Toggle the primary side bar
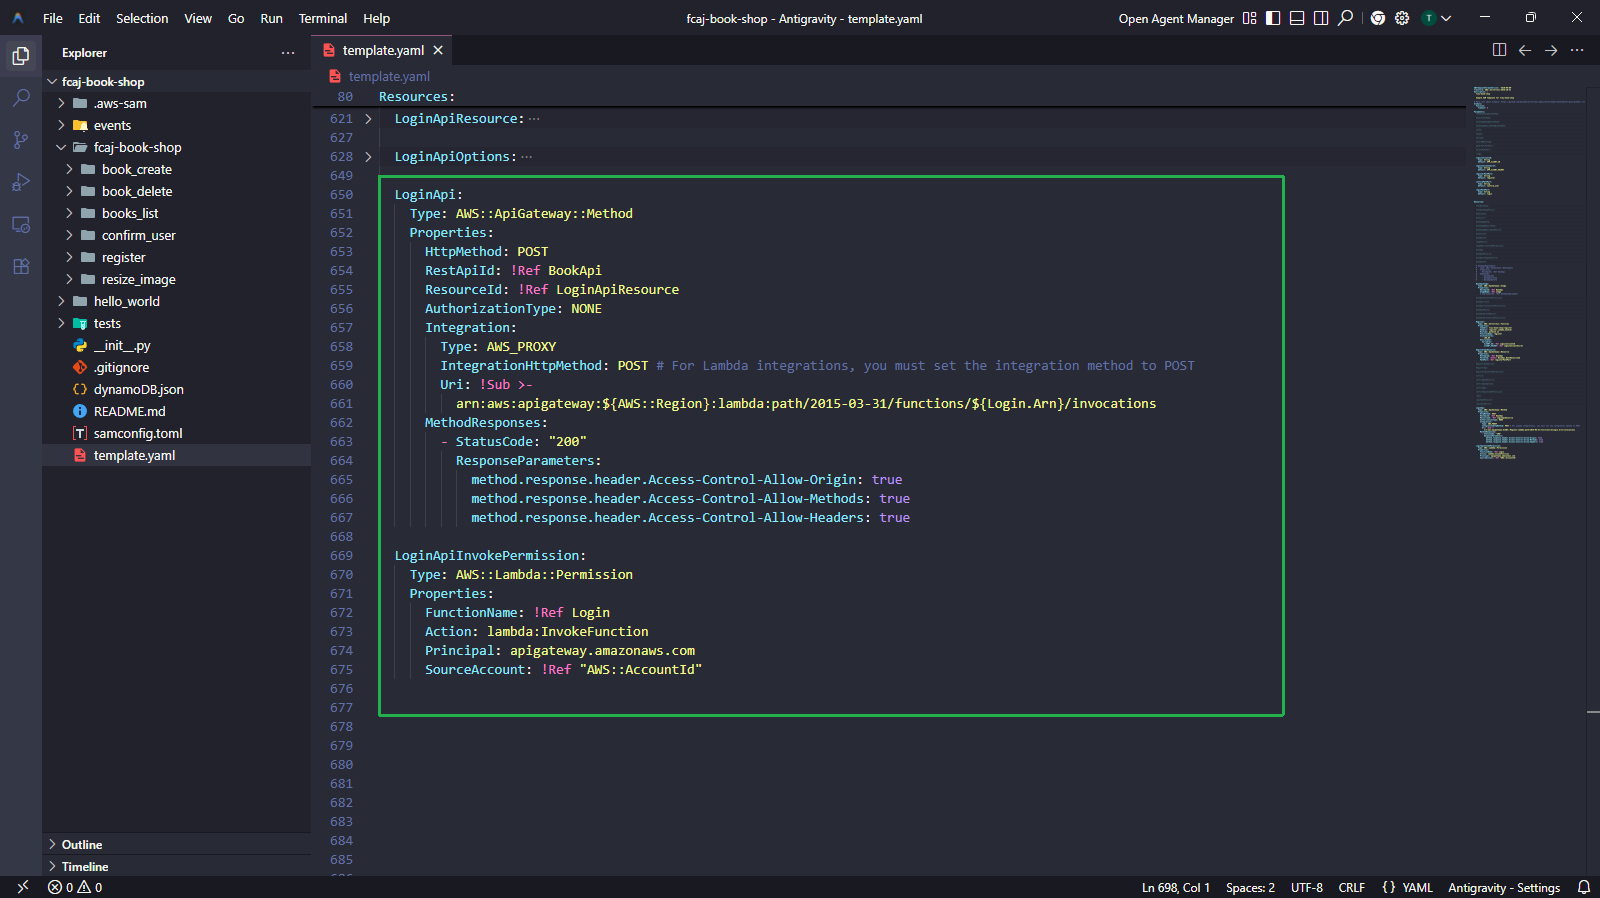 [x=1273, y=18]
